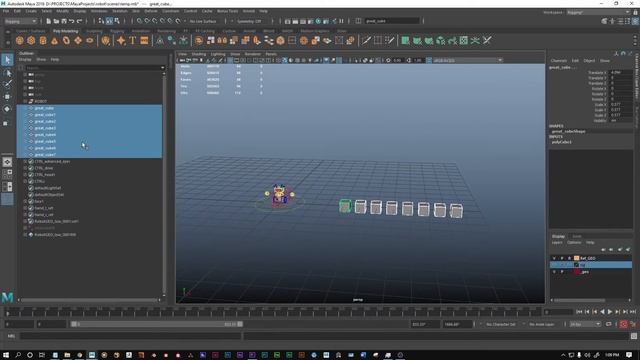Click the MEL command line input

(131, 336)
